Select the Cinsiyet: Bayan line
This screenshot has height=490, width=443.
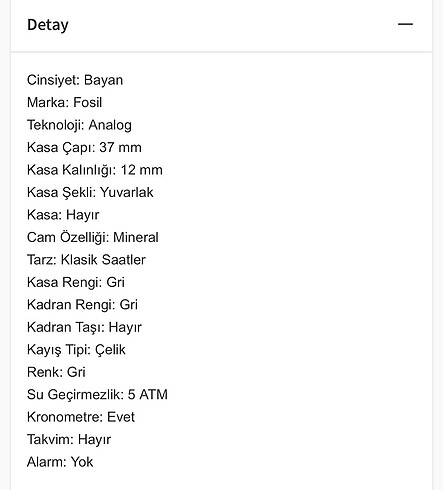click(75, 80)
